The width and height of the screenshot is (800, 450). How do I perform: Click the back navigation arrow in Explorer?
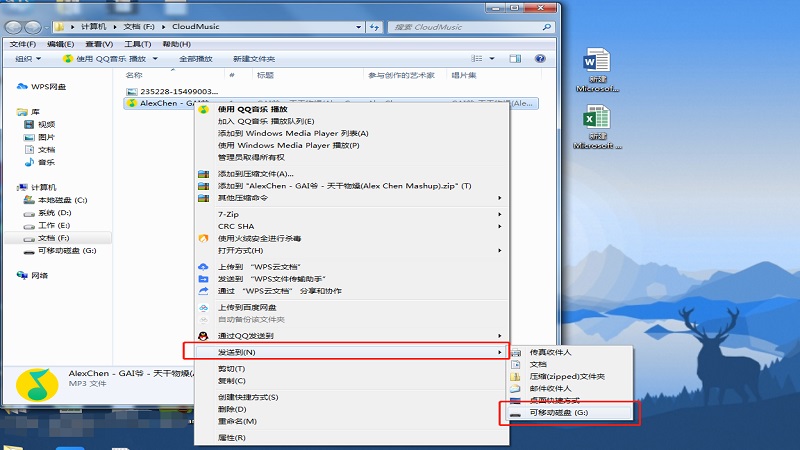(14, 27)
